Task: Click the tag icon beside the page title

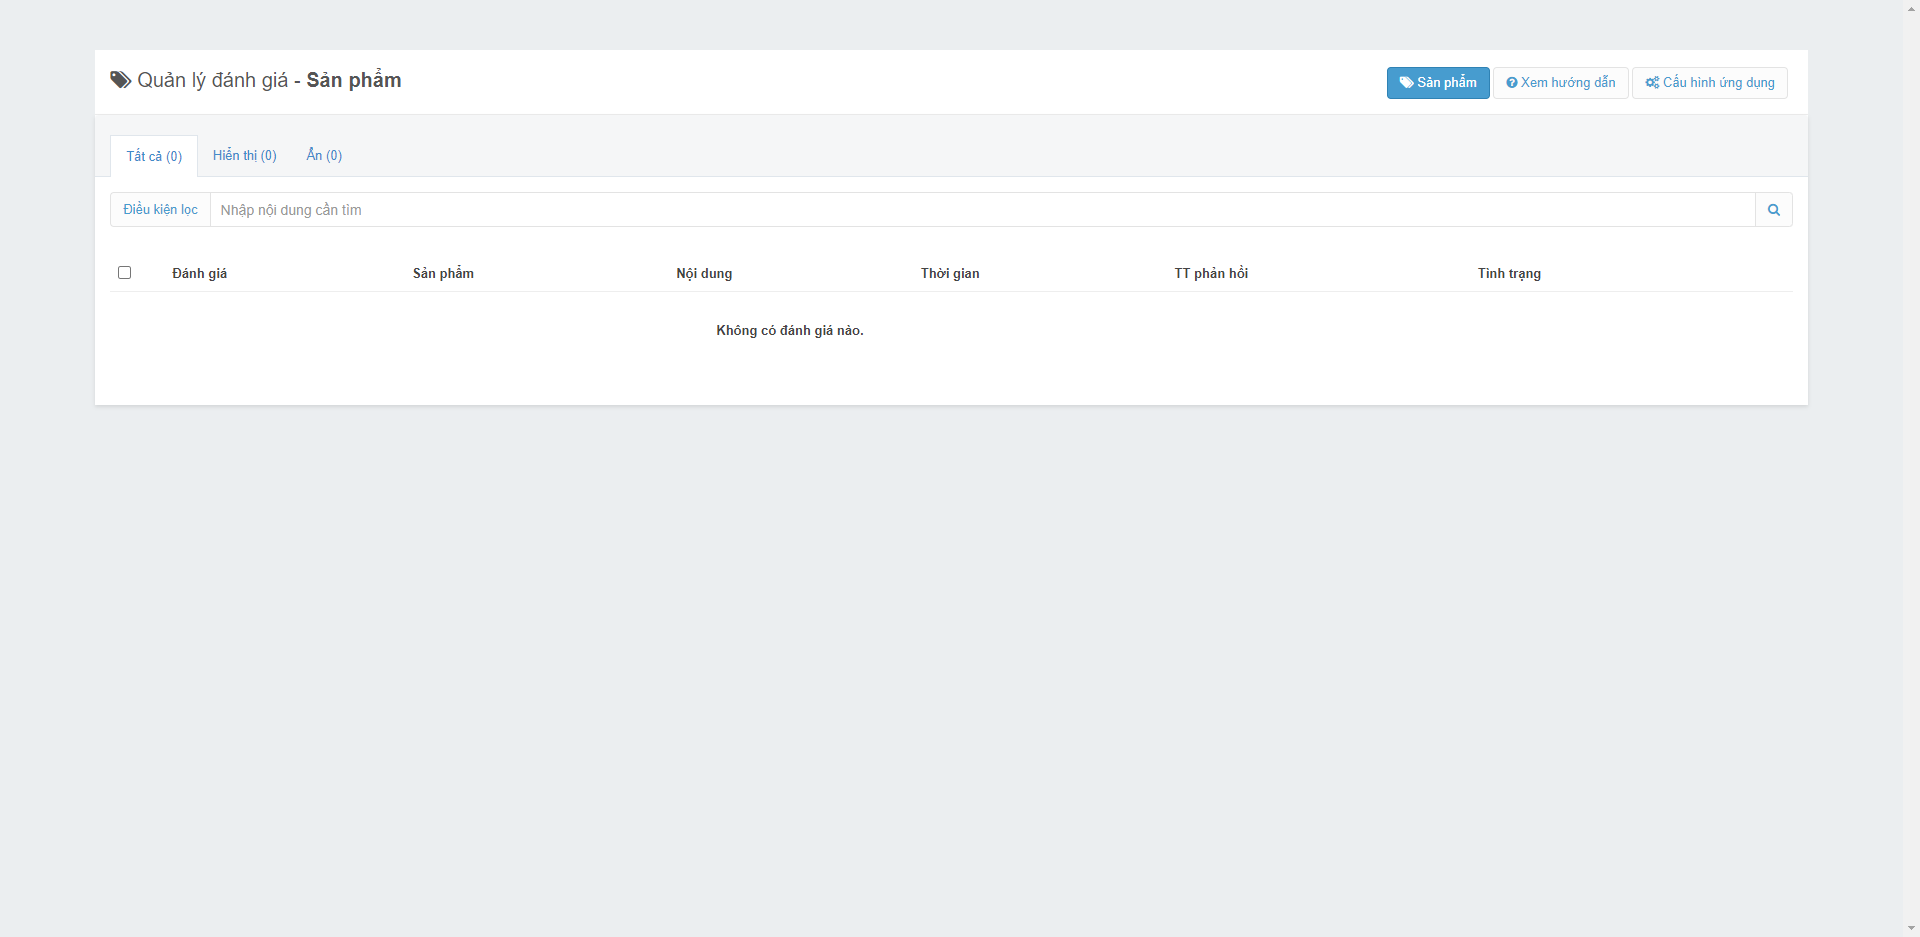Action: 120,80
